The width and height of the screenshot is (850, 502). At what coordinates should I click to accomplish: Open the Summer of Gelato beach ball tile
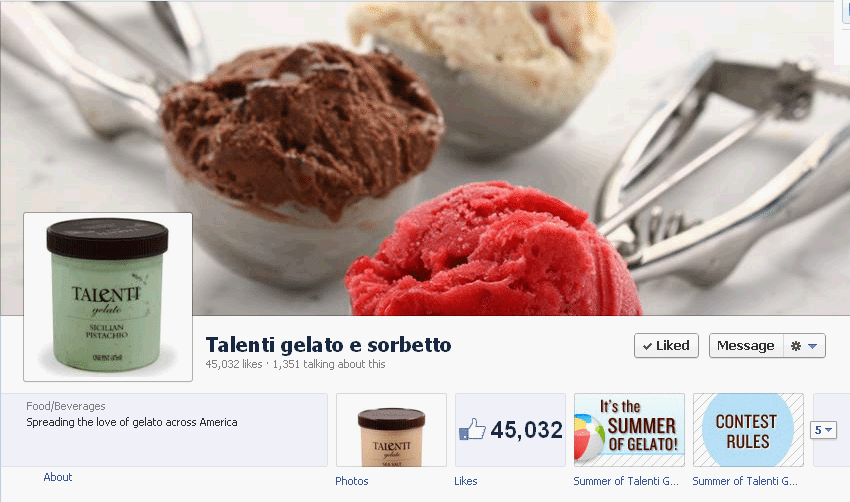tap(629, 430)
